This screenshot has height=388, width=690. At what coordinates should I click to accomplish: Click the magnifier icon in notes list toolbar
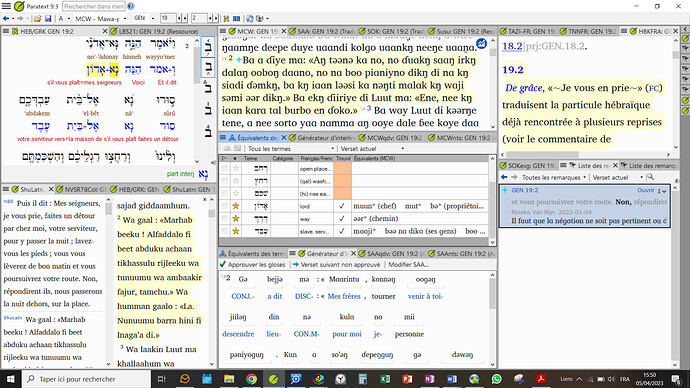tap(651, 177)
